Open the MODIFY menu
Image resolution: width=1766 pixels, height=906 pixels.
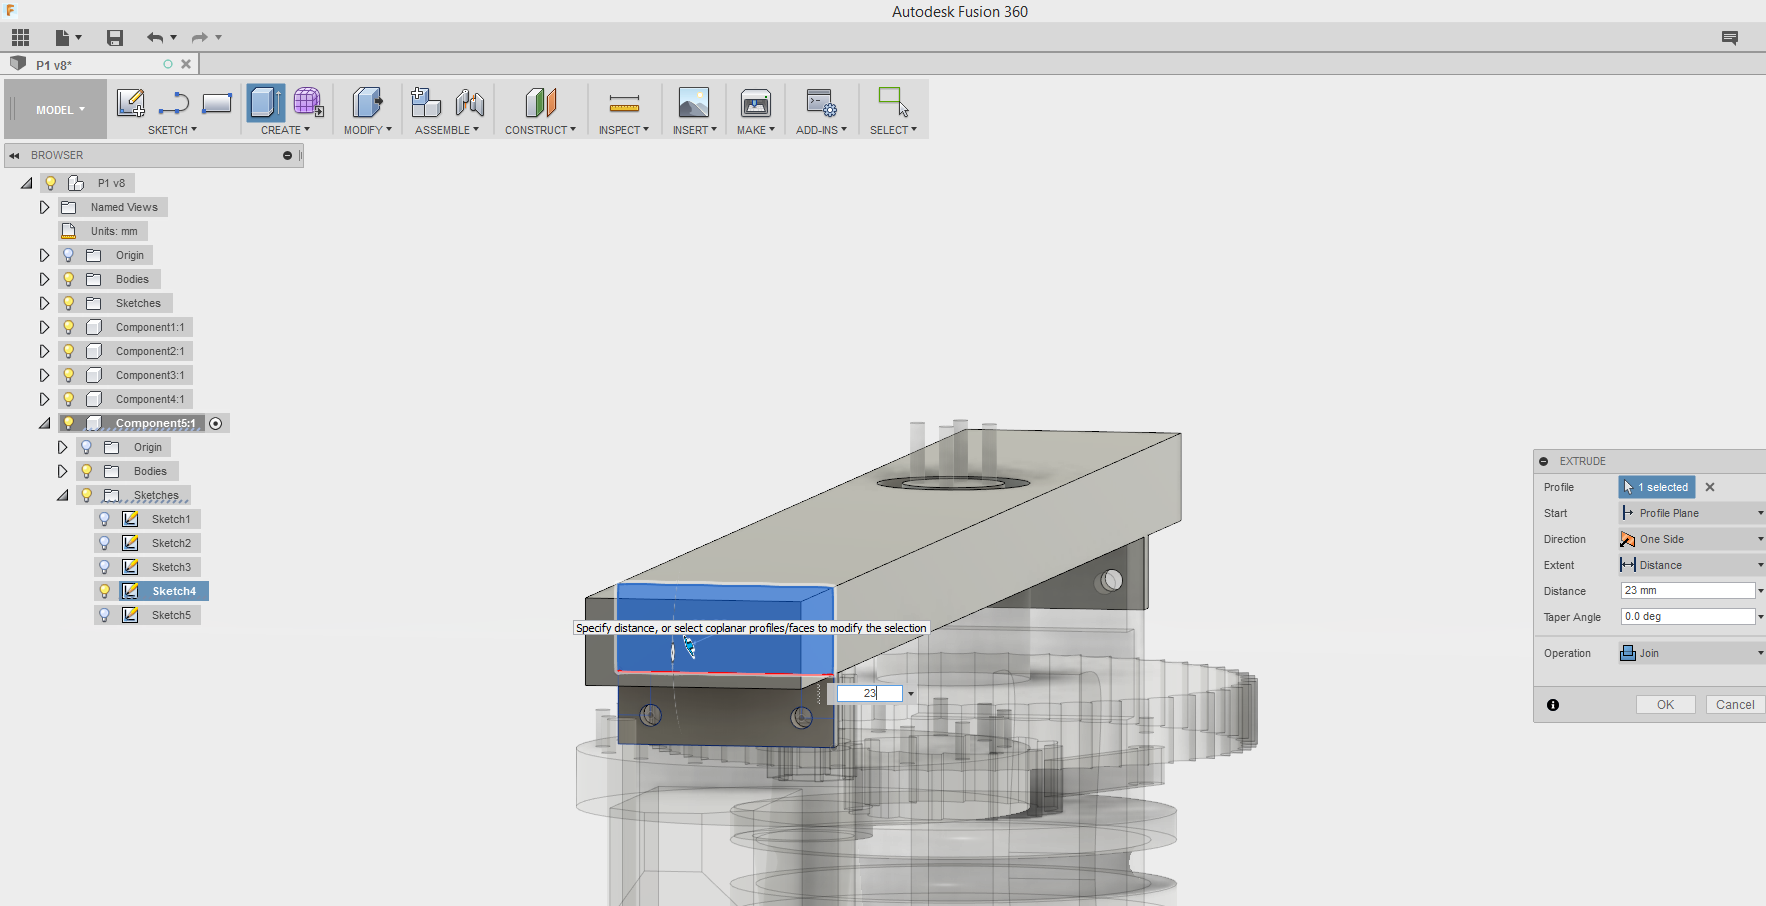tap(367, 130)
